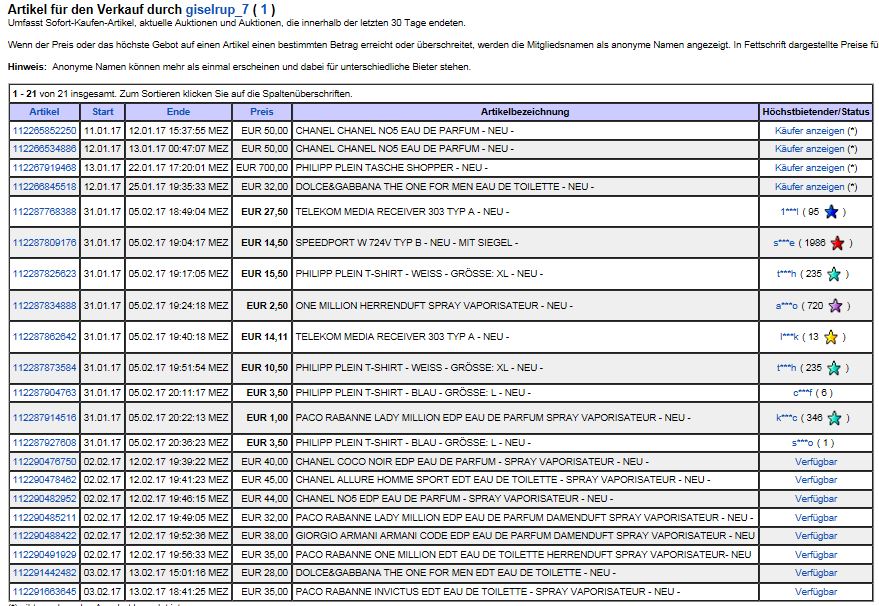Viewport: 879px width, 606px height.
Task: Open item number 112287862642
Action: [x=44, y=337]
